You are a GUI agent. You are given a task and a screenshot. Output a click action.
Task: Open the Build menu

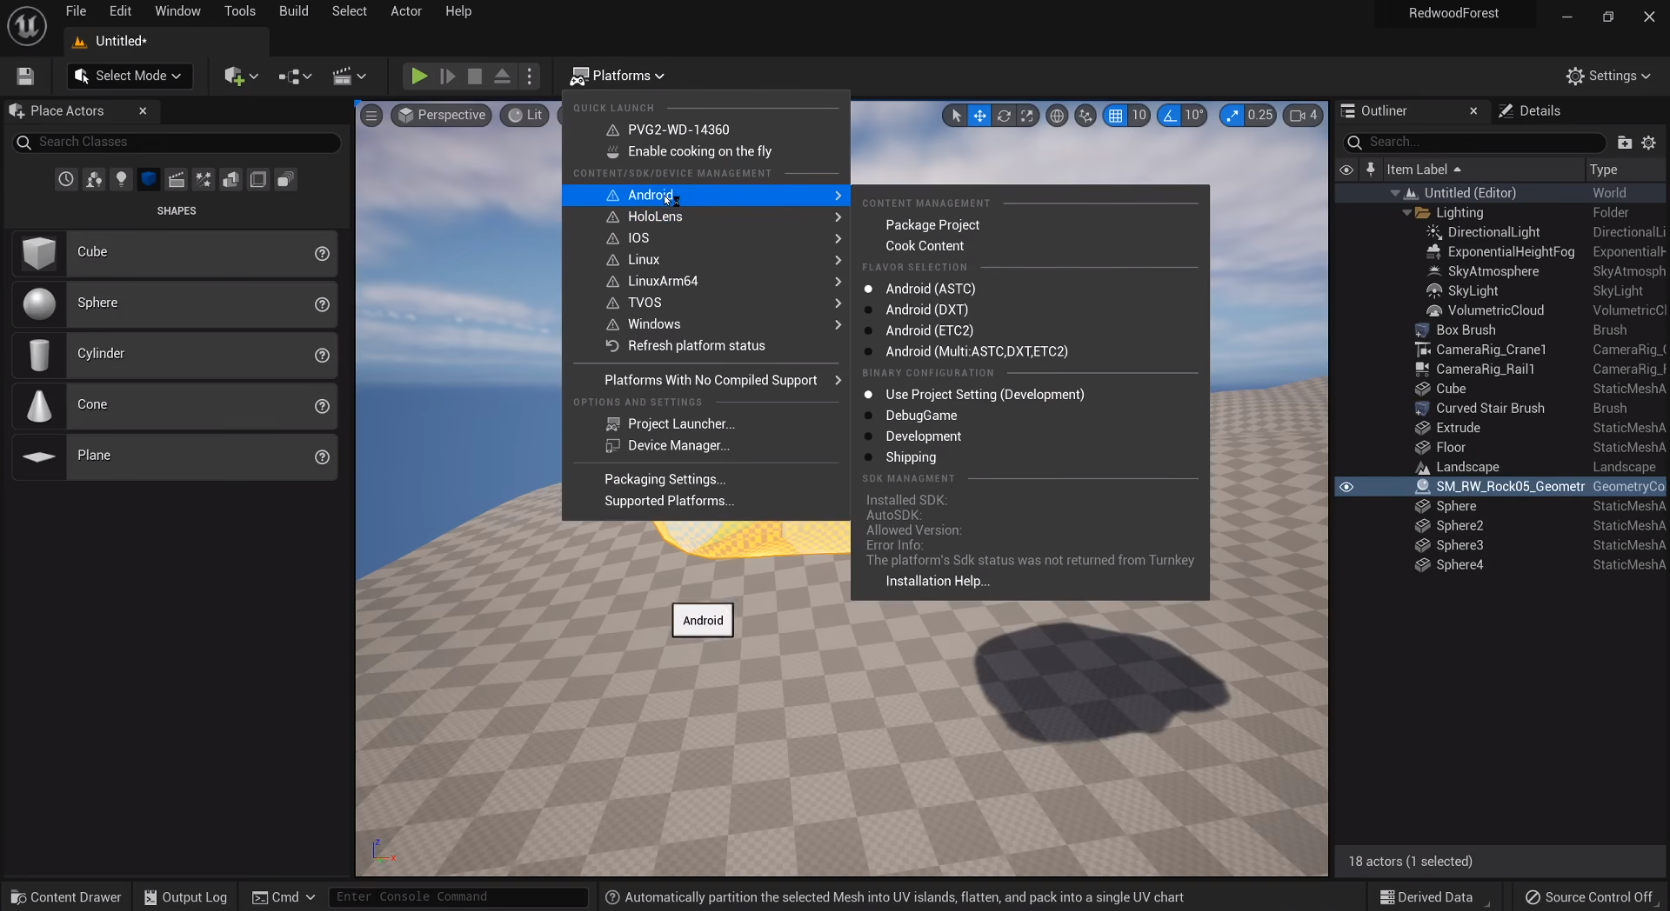tap(294, 11)
